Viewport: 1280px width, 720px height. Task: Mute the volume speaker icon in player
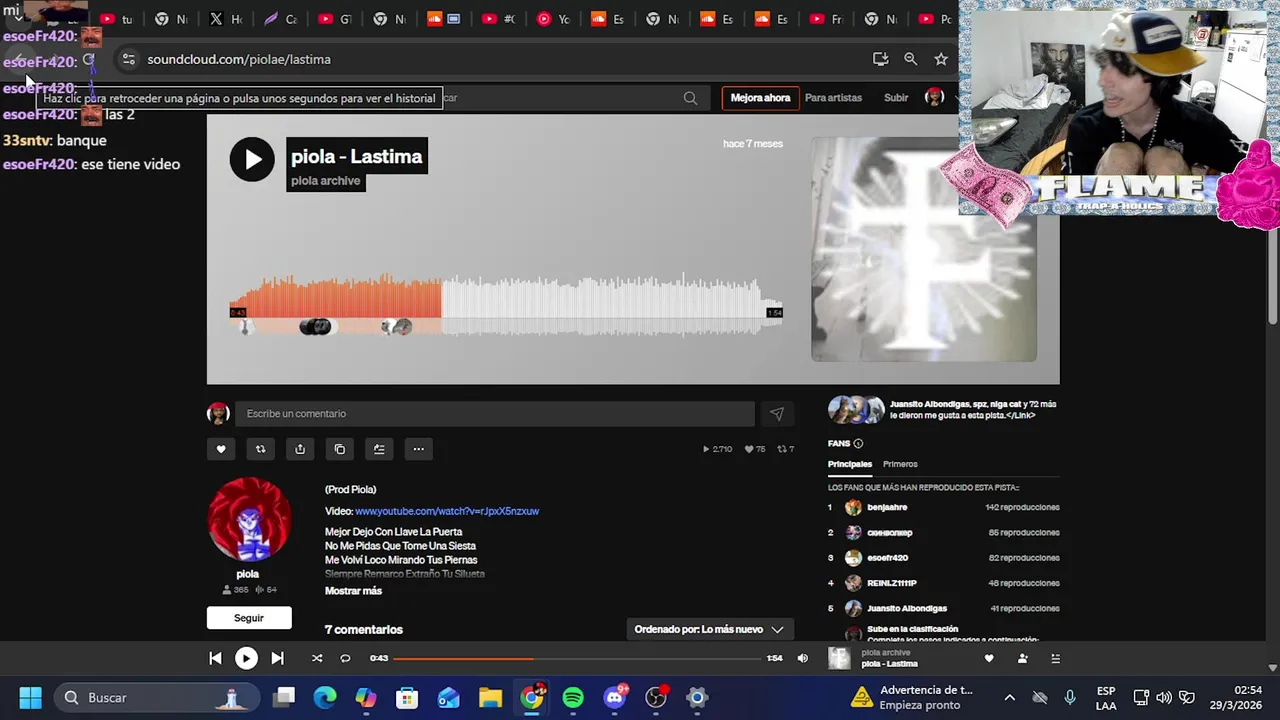tap(802, 658)
